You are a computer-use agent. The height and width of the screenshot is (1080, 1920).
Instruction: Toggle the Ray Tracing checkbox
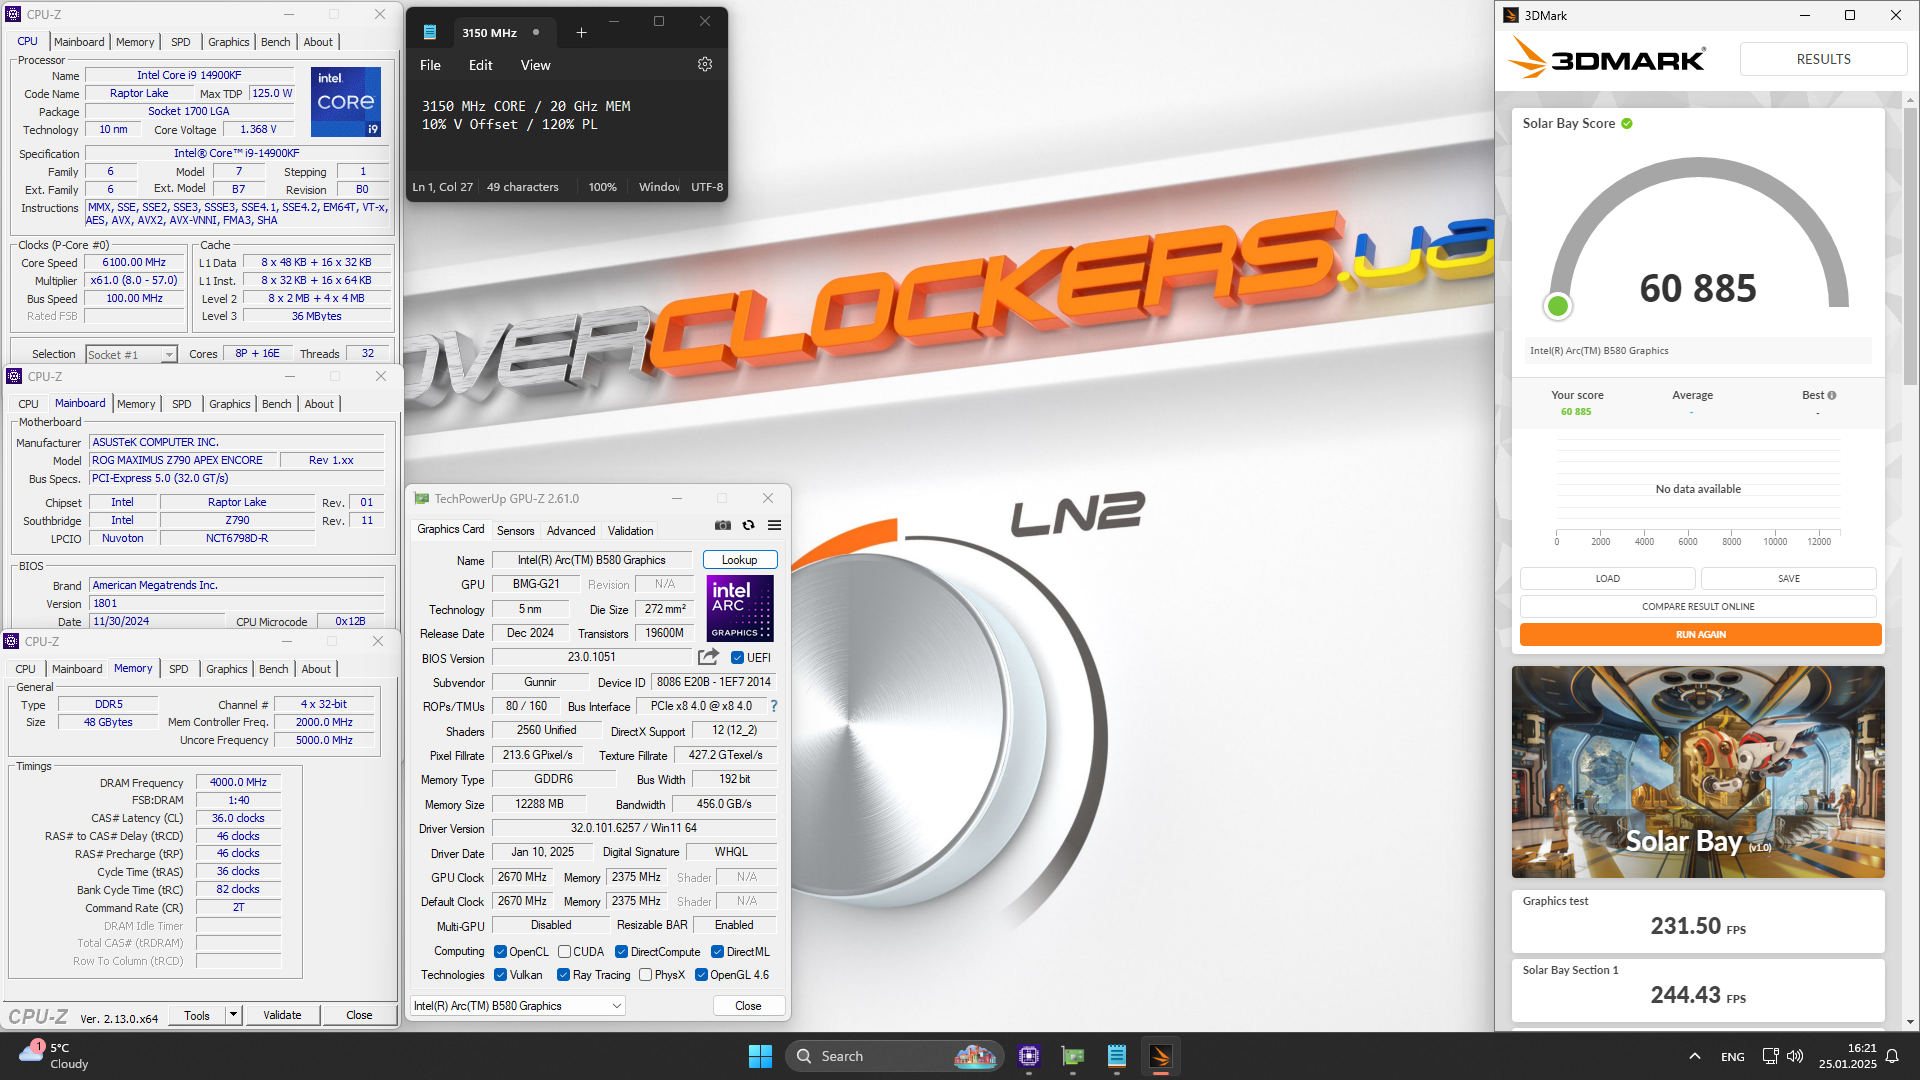563,975
